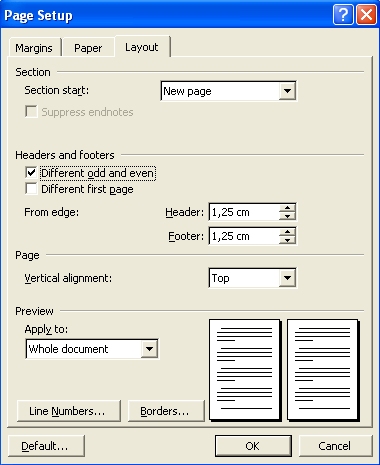Click the left preview page thumbnail

pyautogui.click(x=244, y=369)
